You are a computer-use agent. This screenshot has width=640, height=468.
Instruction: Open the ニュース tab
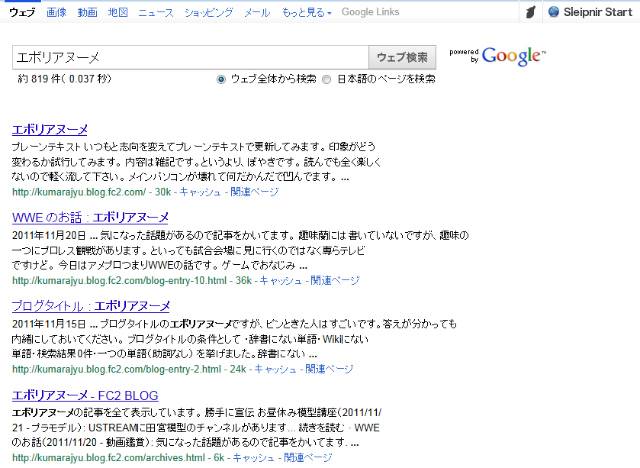pyautogui.click(x=156, y=13)
